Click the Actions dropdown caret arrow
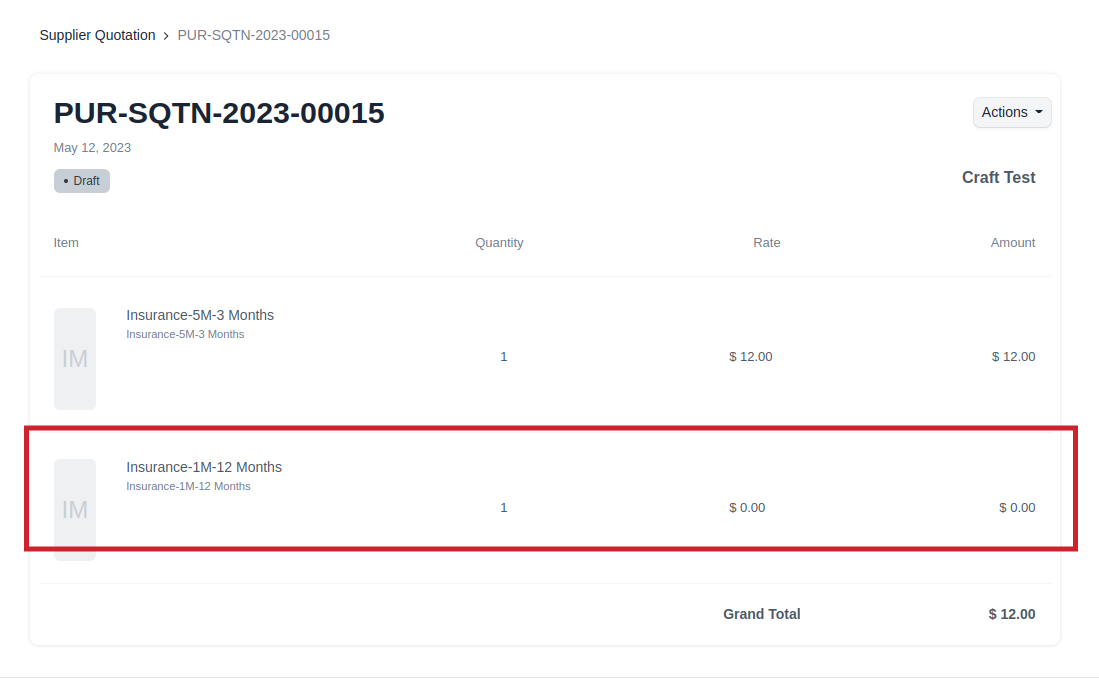The width and height of the screenshot is (1099, 684). point(1038,112)
